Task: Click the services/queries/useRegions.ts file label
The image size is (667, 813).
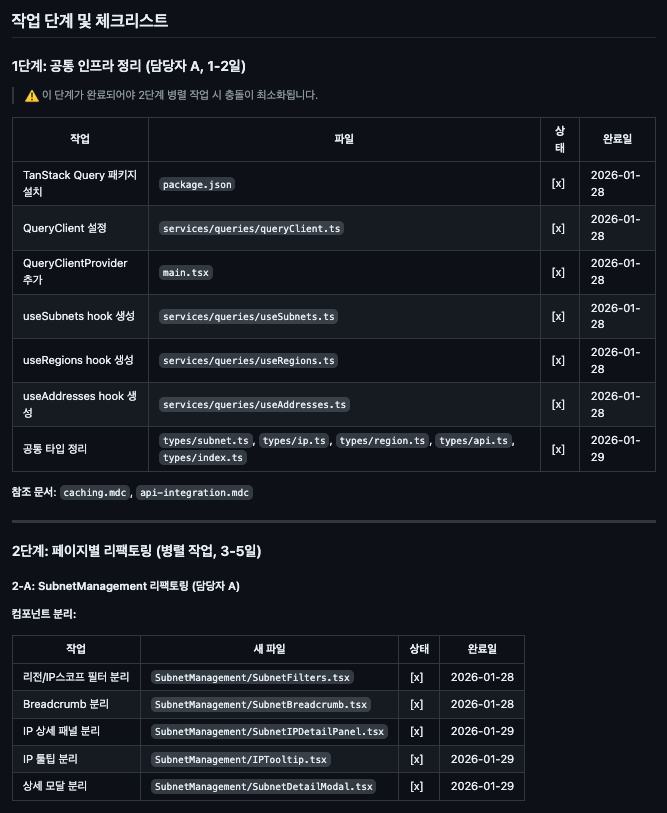Action: (x=248, y=360)
